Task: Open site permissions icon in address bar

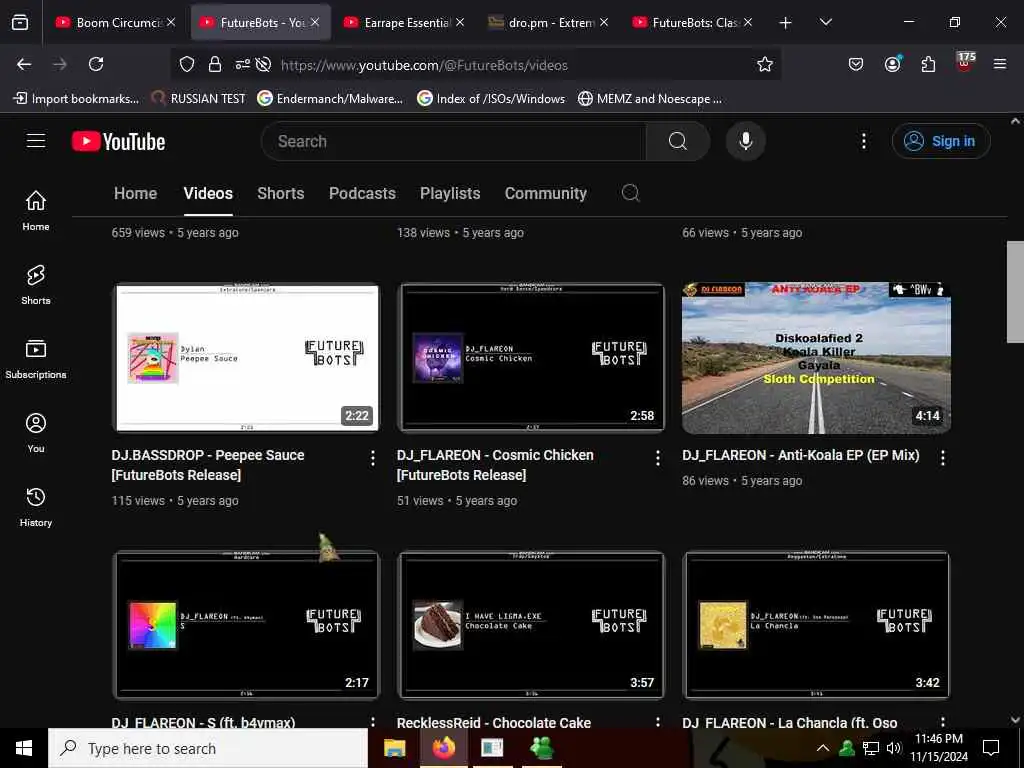Action: pos(242,65)
